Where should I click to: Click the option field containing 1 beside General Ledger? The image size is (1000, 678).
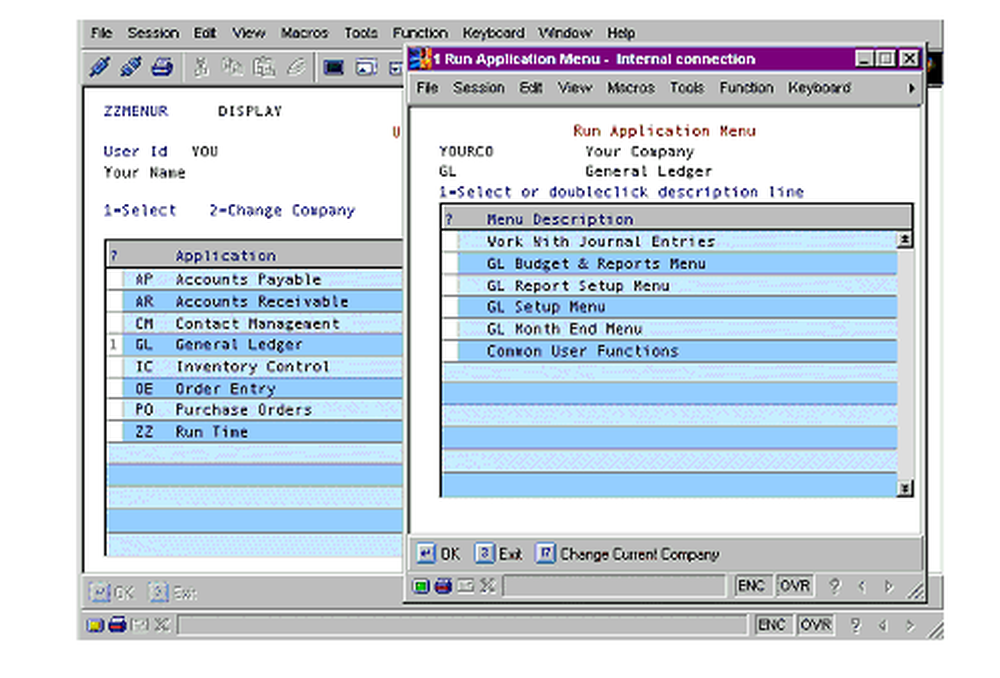115,345
